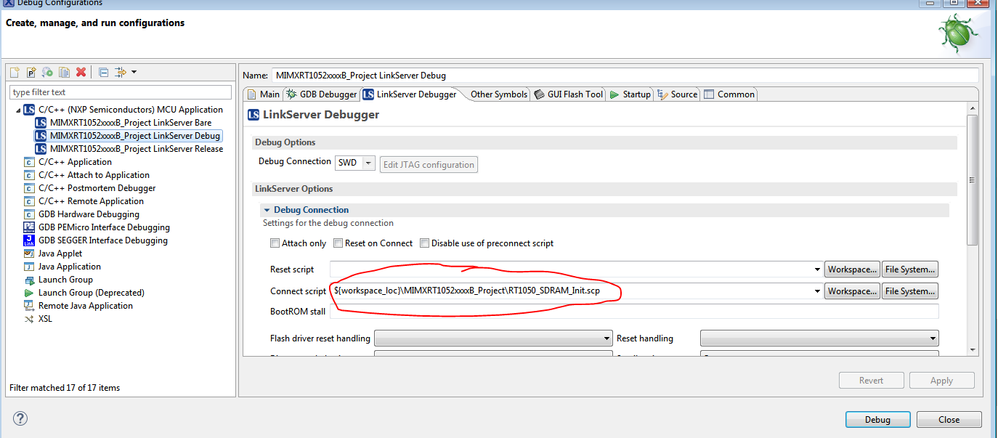This screenshot has width=998, height=438.
Task: Open the filter launch configurations menu
Action: tap(126, 72)
